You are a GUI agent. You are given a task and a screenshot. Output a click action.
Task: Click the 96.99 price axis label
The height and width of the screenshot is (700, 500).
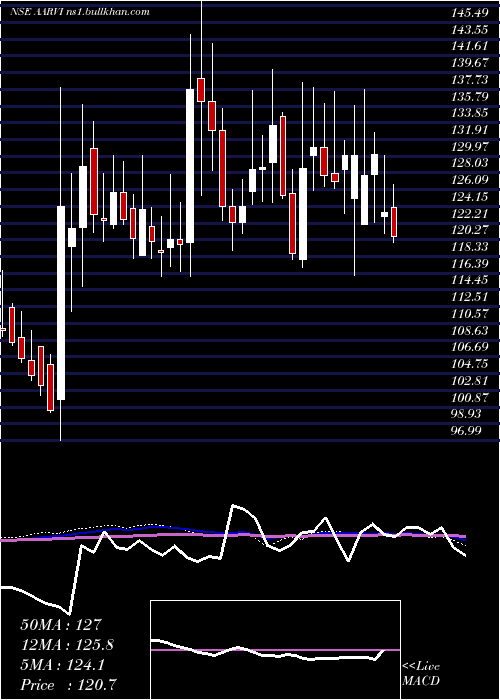point(466,431)
